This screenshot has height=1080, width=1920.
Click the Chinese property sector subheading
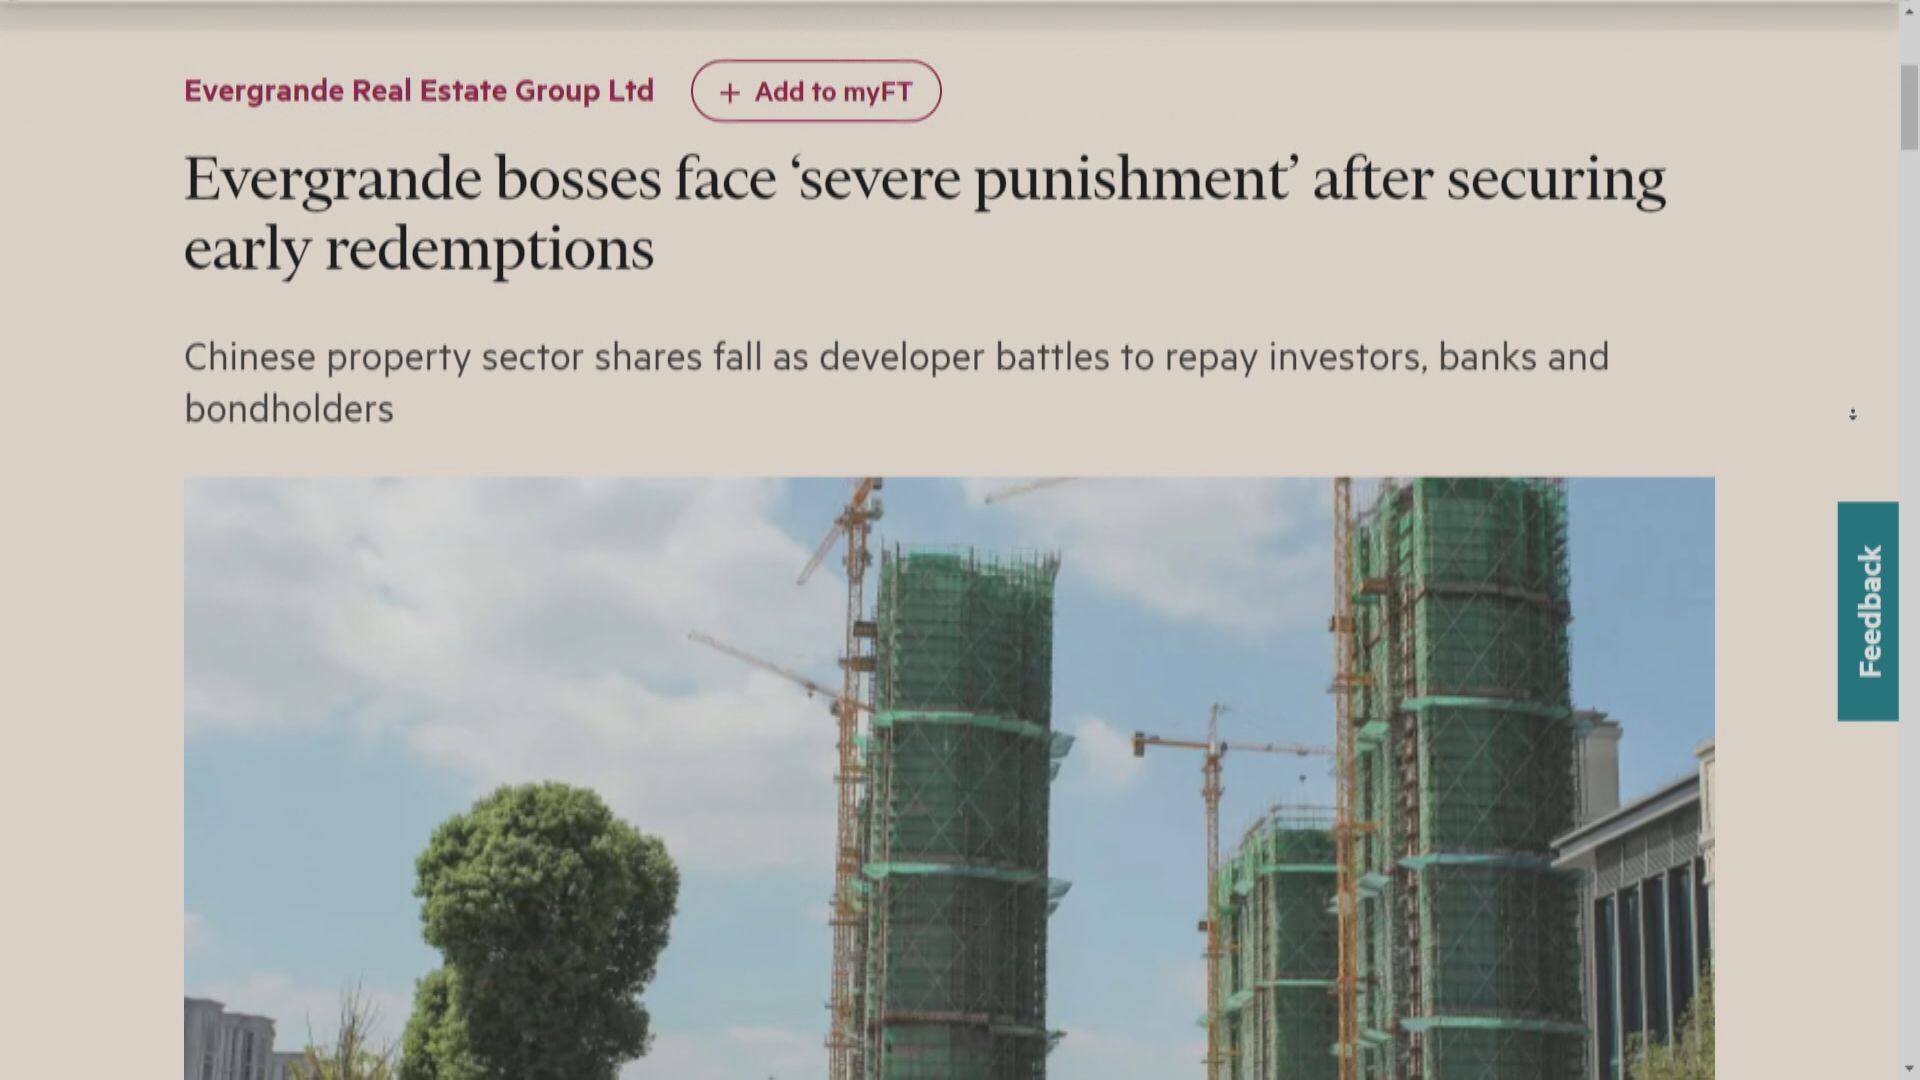(x=896, y=382)
